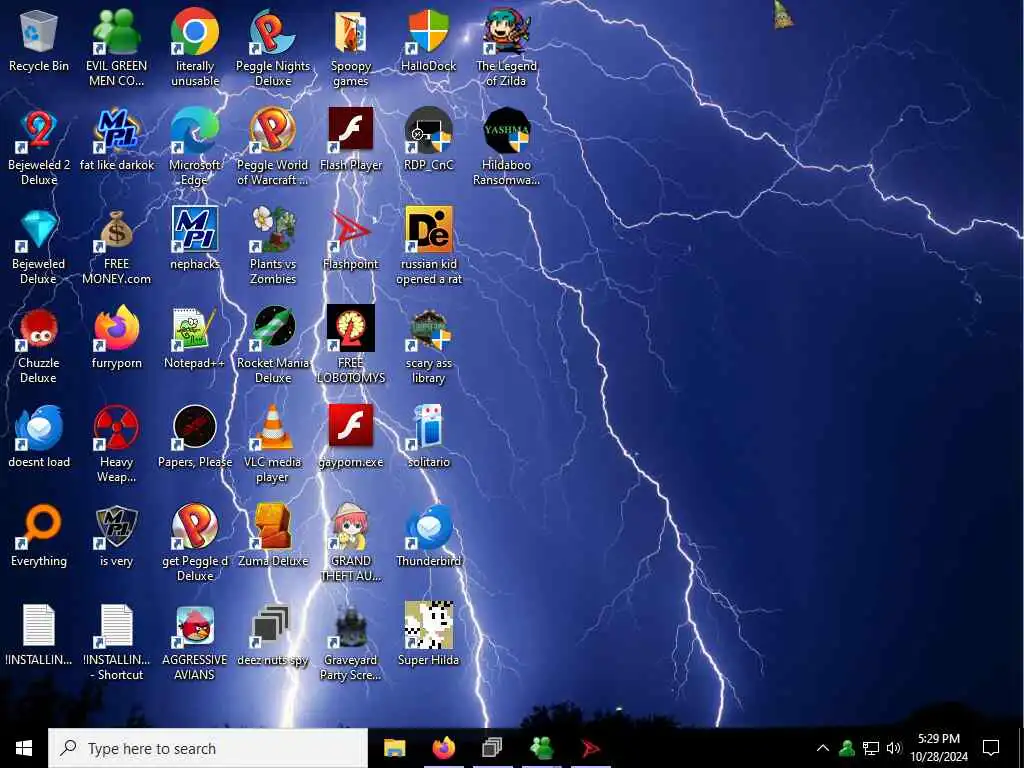
Task: Open the network status tray icon
Action: [x=871, y=748]
